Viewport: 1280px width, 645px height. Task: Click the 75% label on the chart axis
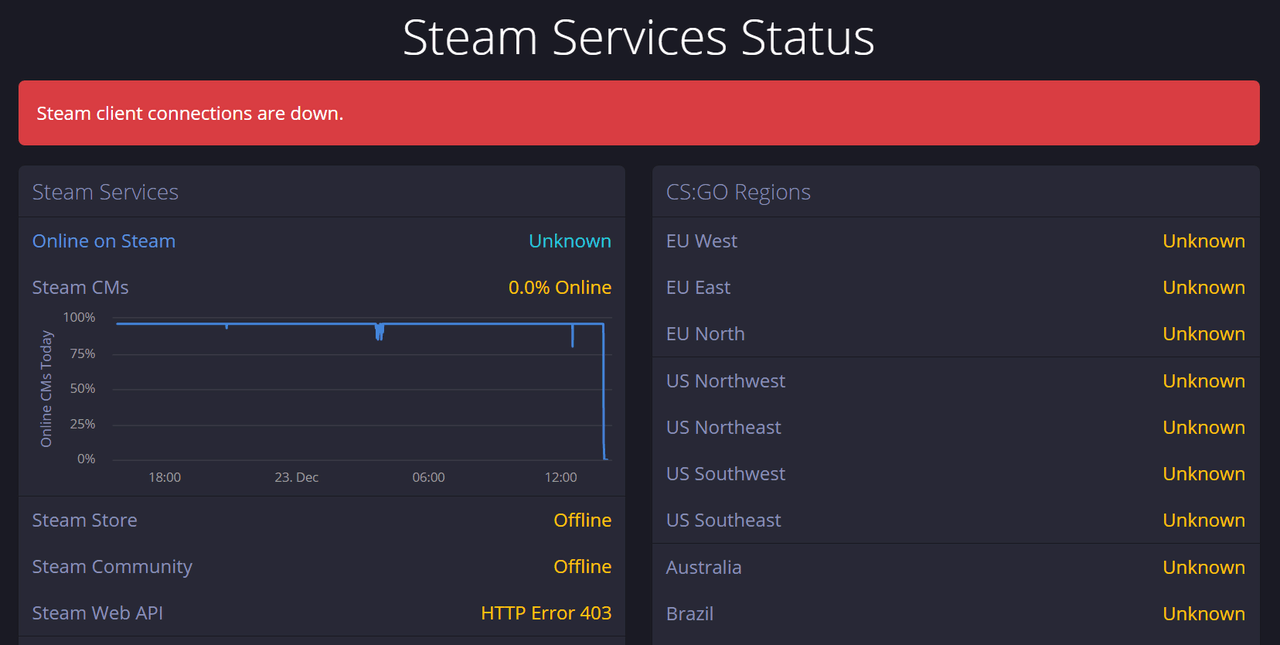pos(82,353)
